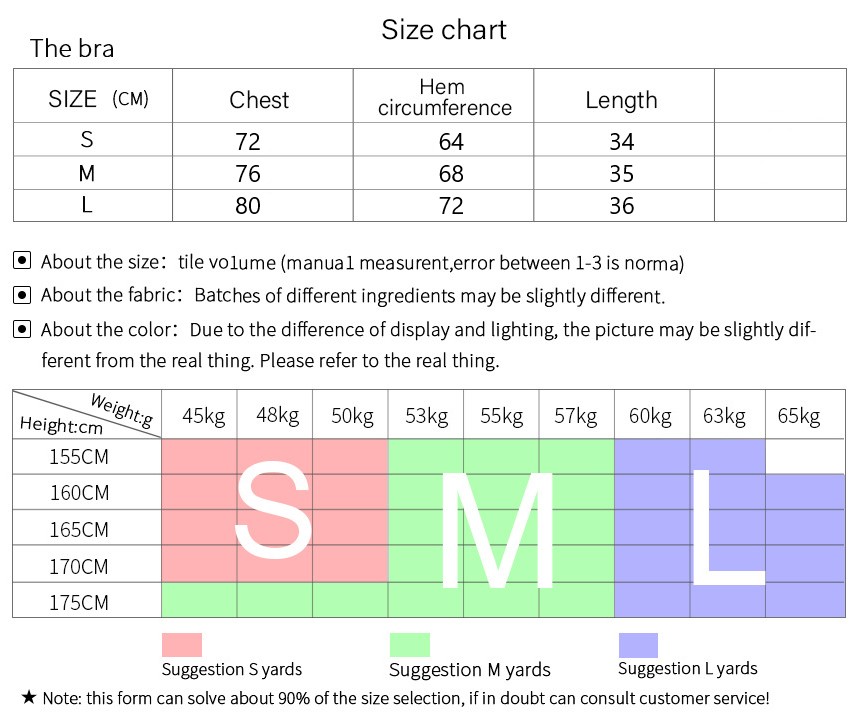Click the Hem circumference column header
The width and height of the screenshot is (860, 721).
click(x=444, y=97)
